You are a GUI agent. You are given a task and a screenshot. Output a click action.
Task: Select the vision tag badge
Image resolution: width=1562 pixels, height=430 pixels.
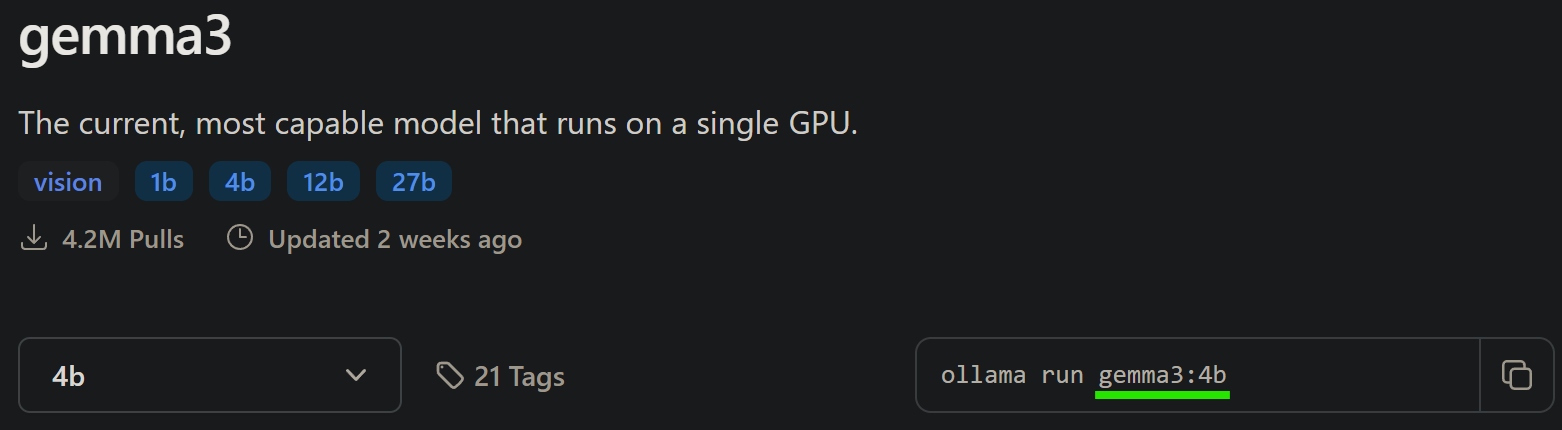68,182
